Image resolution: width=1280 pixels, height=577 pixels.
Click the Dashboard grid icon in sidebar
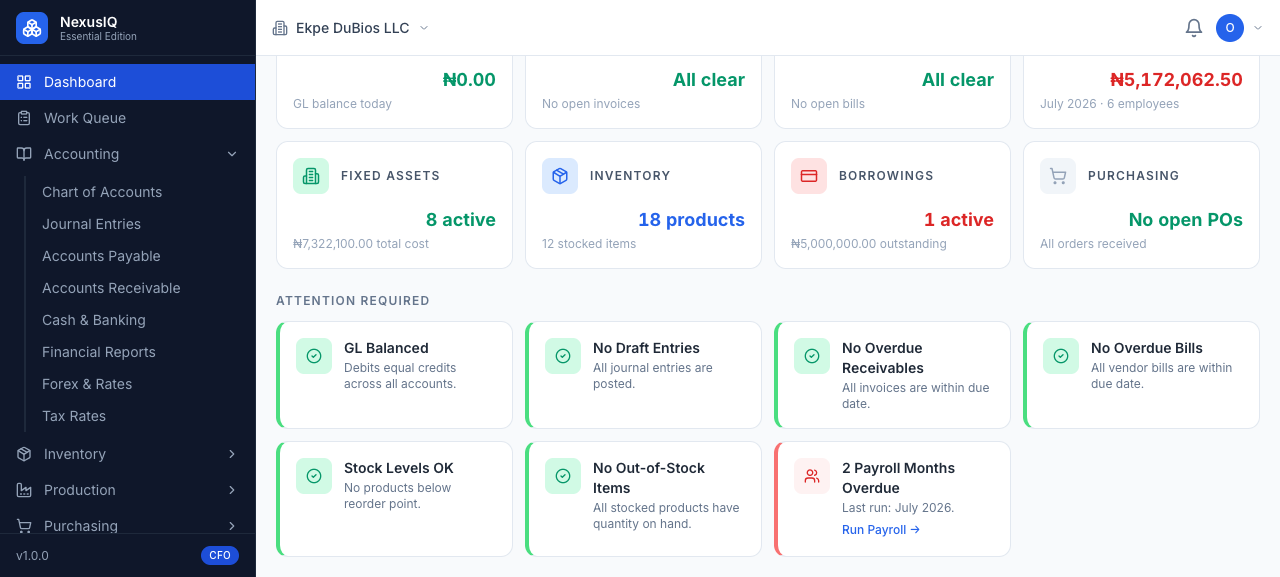(x=24, y=82)
